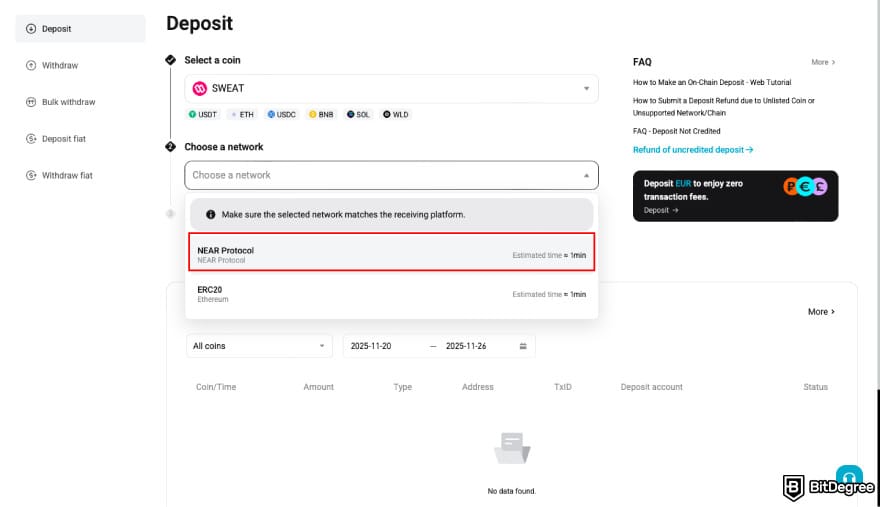Expand the SWEAT coin dropdown arrow
The image size is (880, 507).
tap(586, 88)
